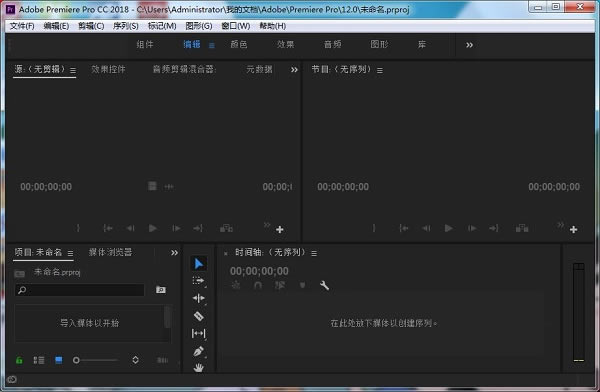
Task: Open the Source monitor button editor plus
Action: coord(280,229)
